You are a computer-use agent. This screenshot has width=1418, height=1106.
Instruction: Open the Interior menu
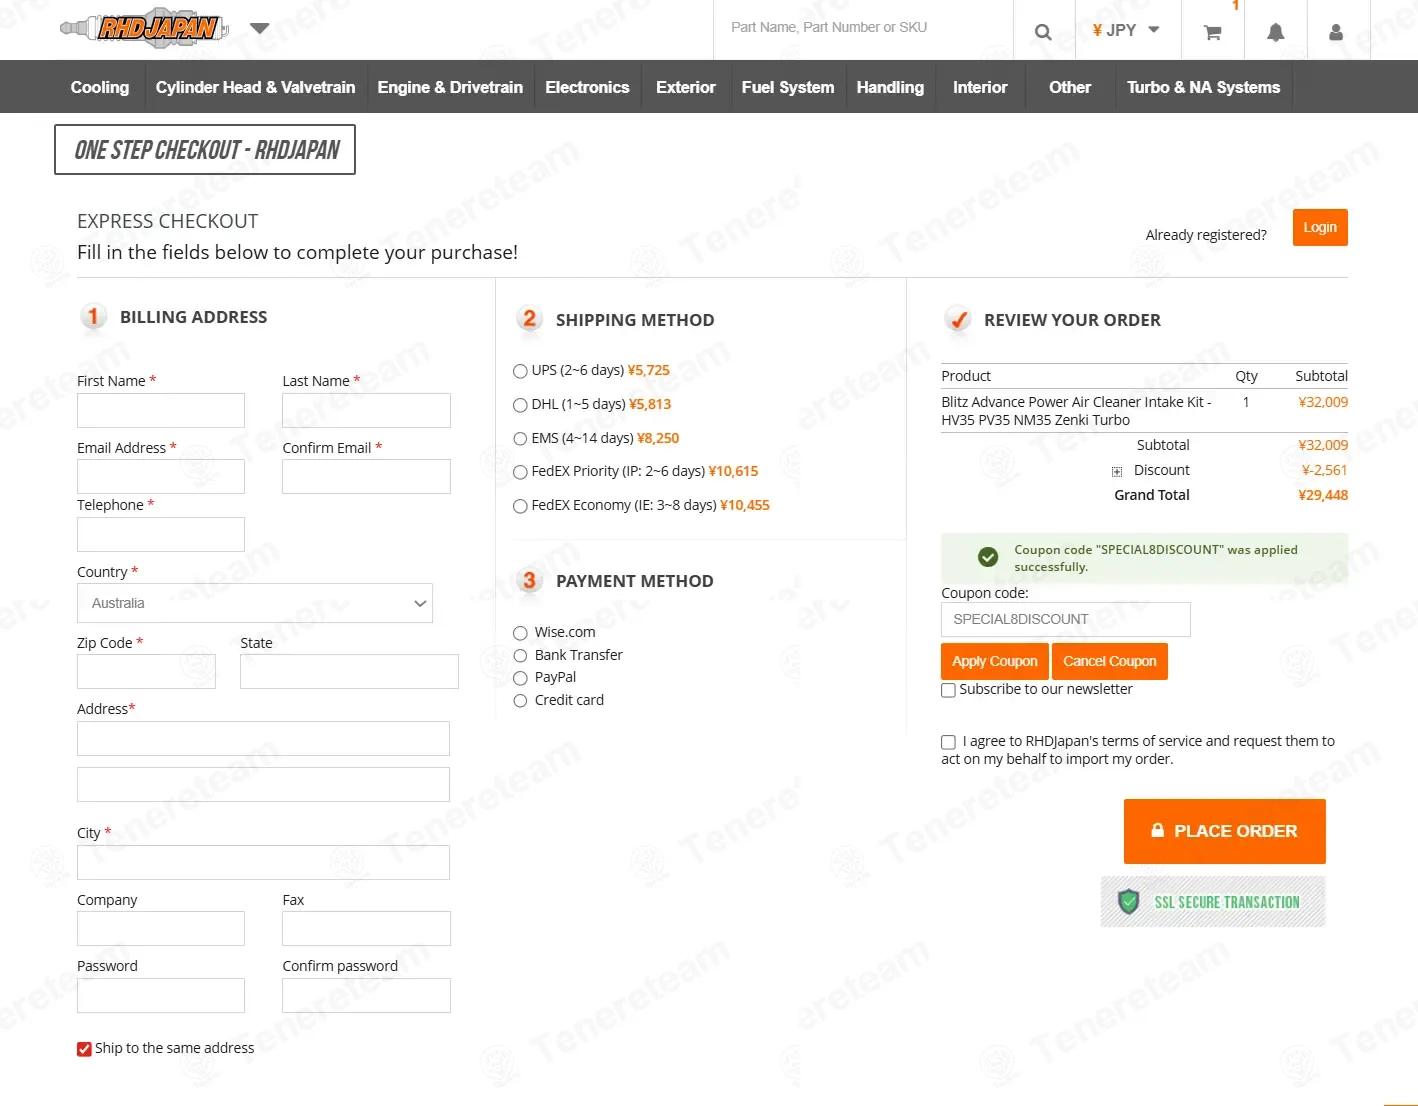(x=980, y=87)
